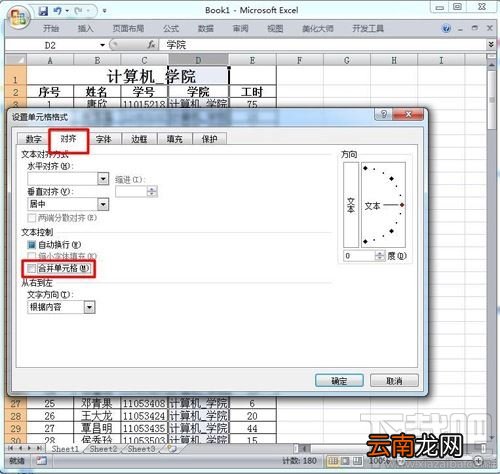Click degrees input field showing 0
500x474 pixels.
pos(360,256)
